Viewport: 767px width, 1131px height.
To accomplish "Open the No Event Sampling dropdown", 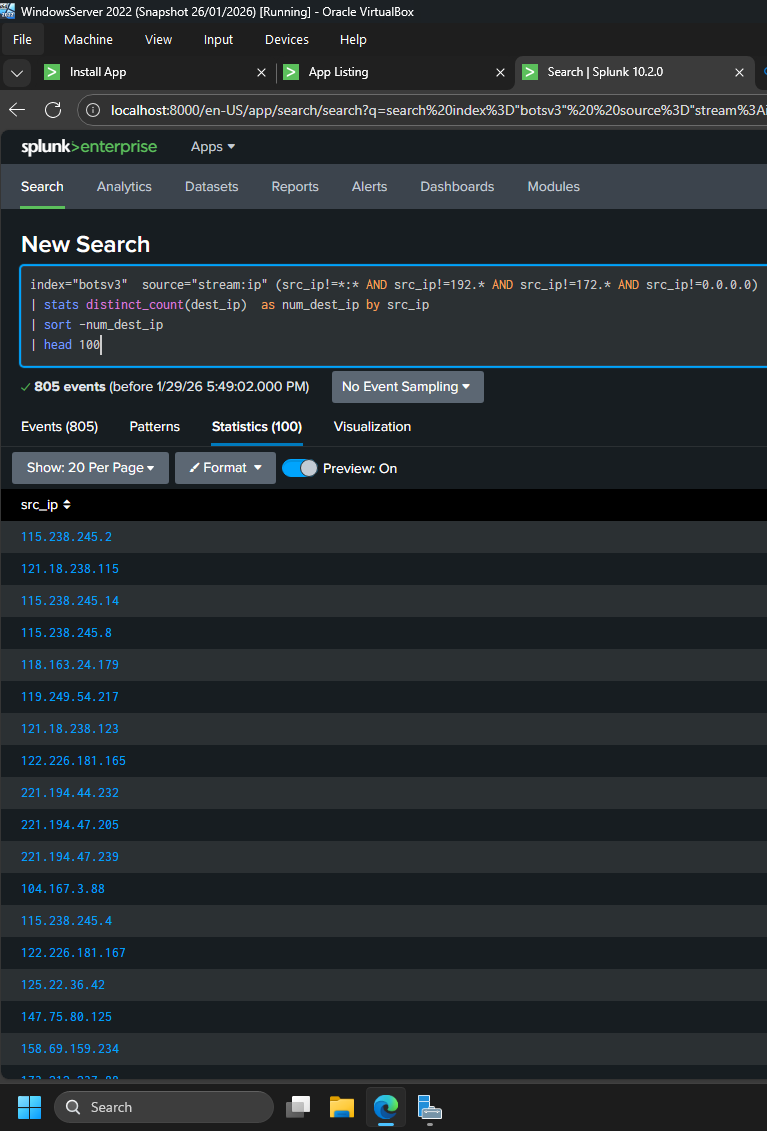I will (x=407, y=387).
